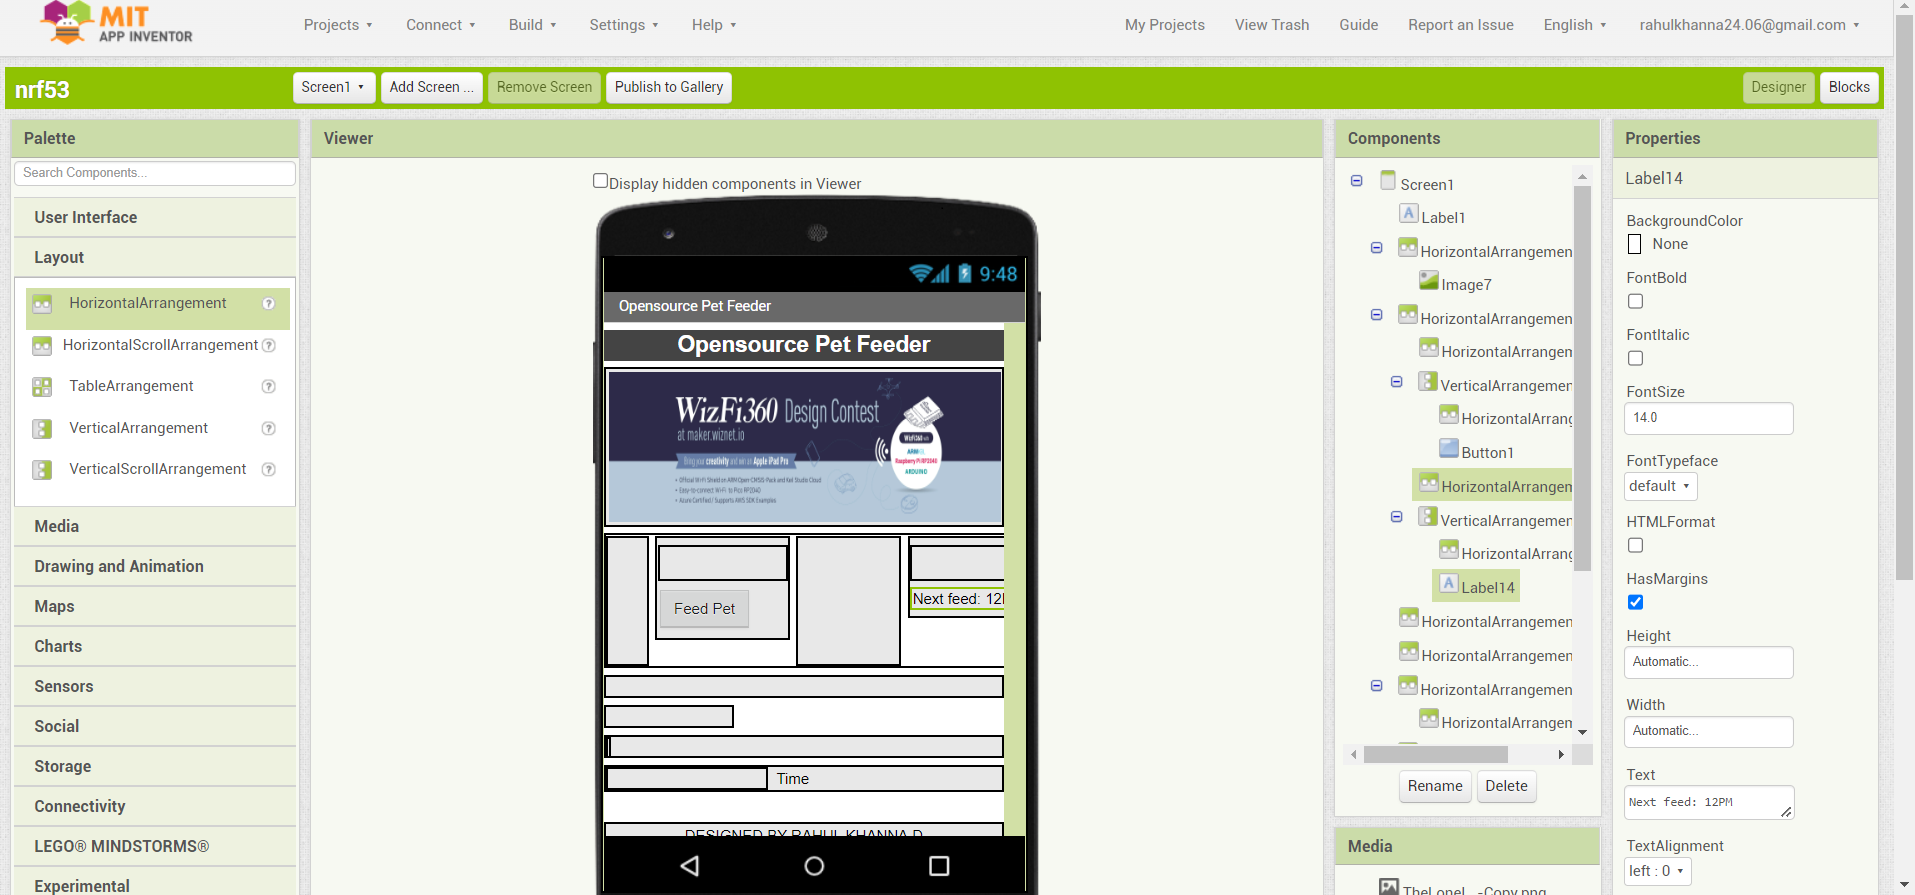1915x895 pixels.
Task: Open the TextAlignment left dropdown
Action: 1657,871
